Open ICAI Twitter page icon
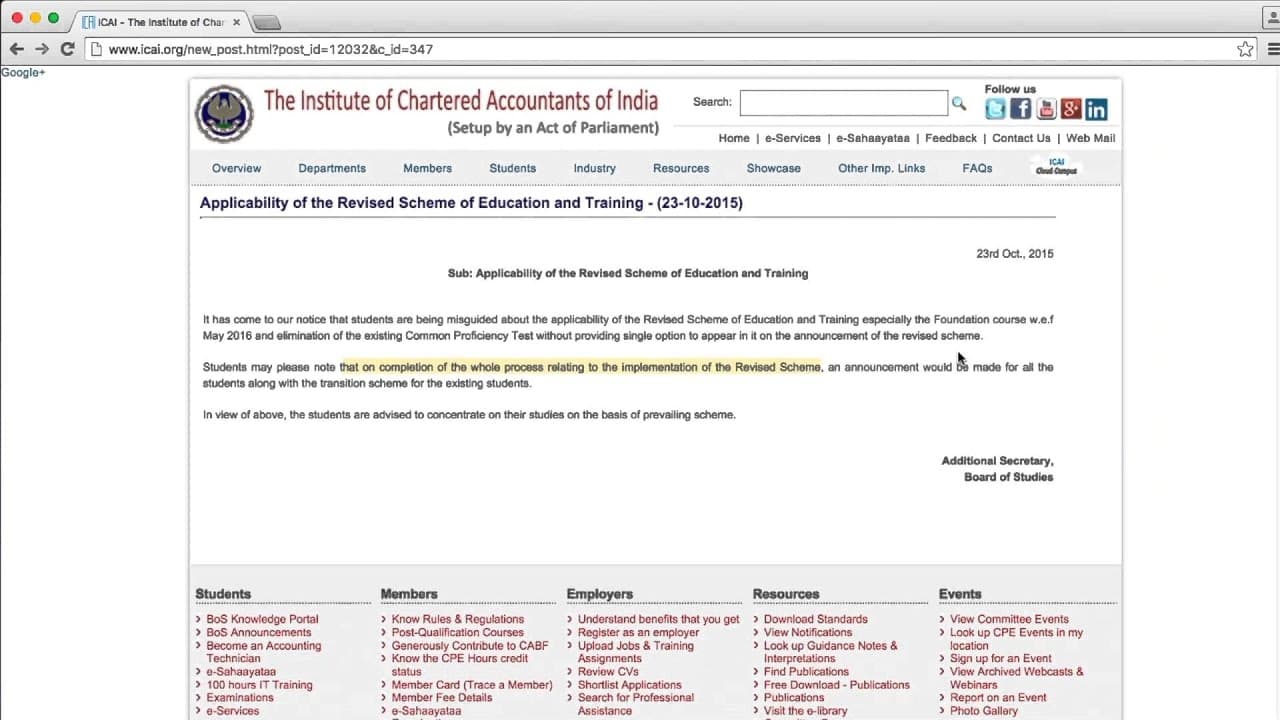Image resolution: width=1280 pixels, height=720 pixels. click(x=995, y=109)
